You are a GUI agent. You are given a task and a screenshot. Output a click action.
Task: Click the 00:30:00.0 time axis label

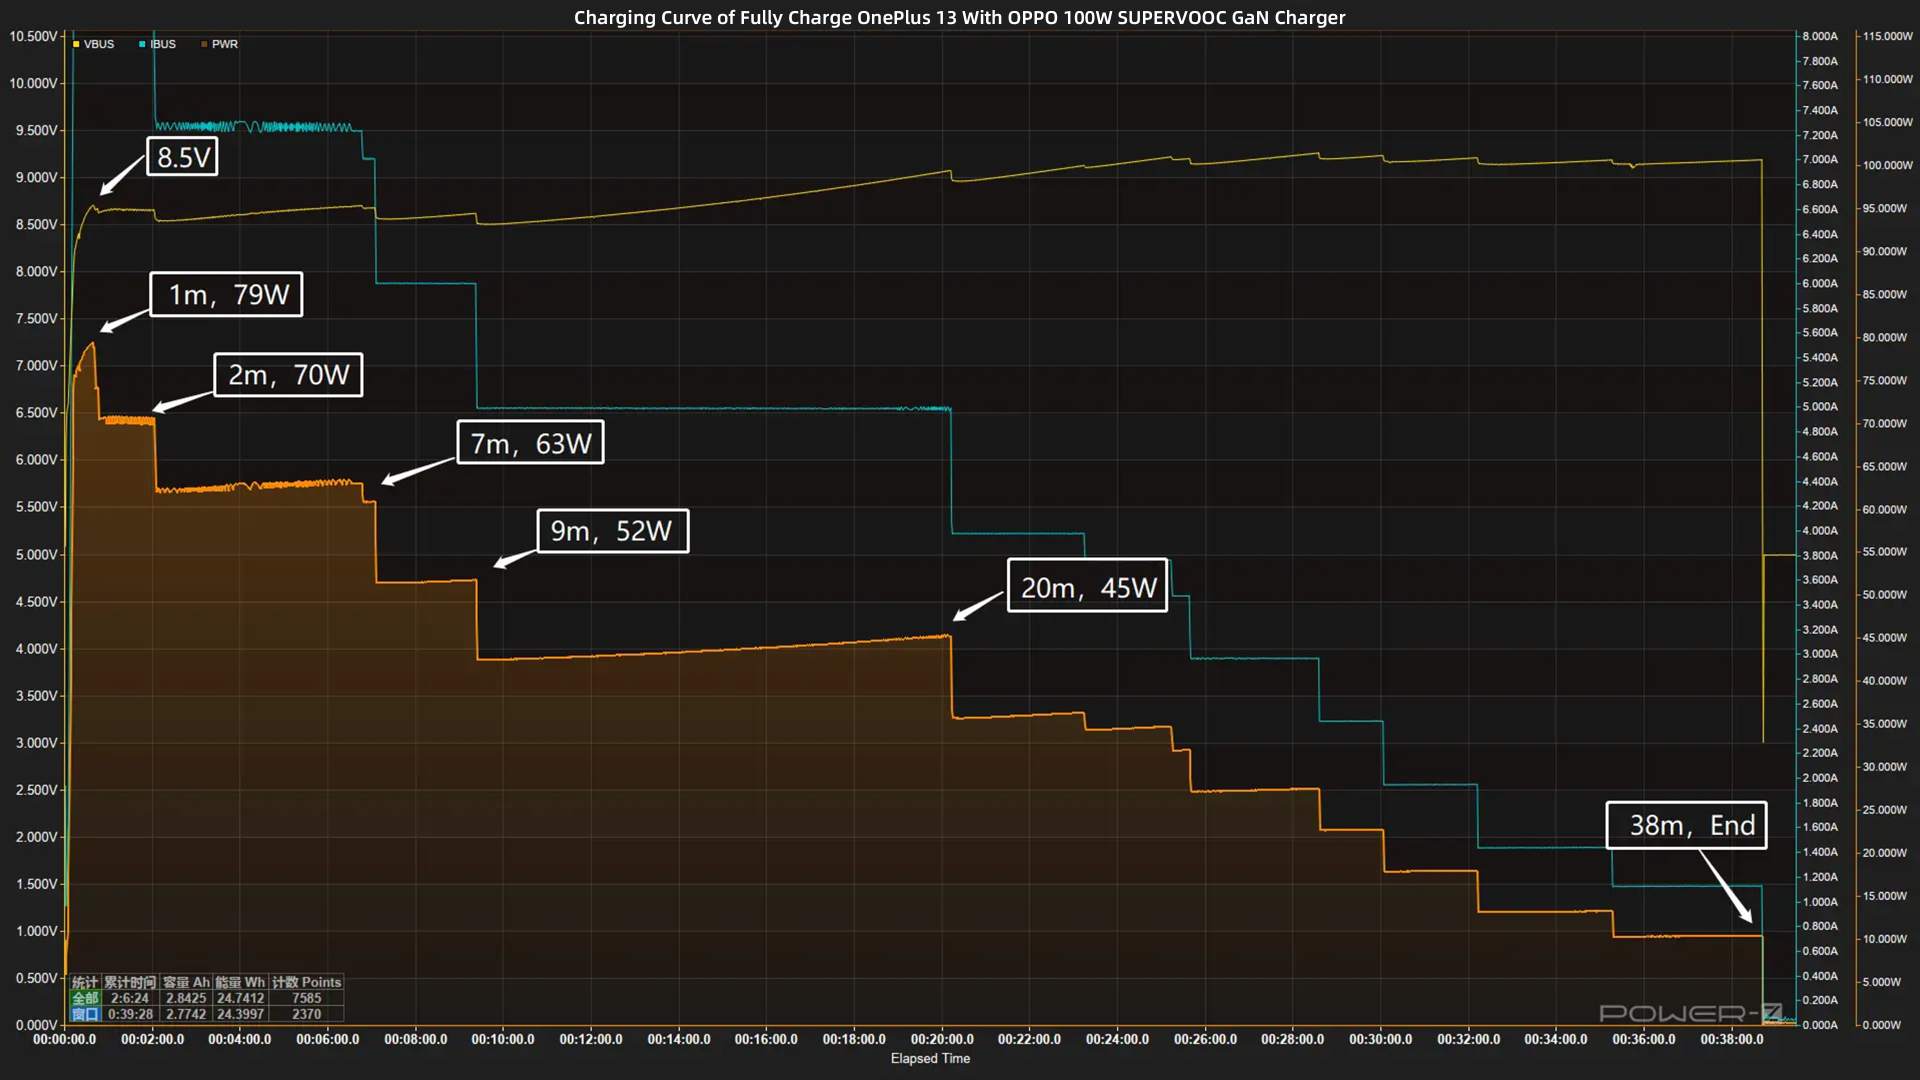(x=1380, y=1039)
